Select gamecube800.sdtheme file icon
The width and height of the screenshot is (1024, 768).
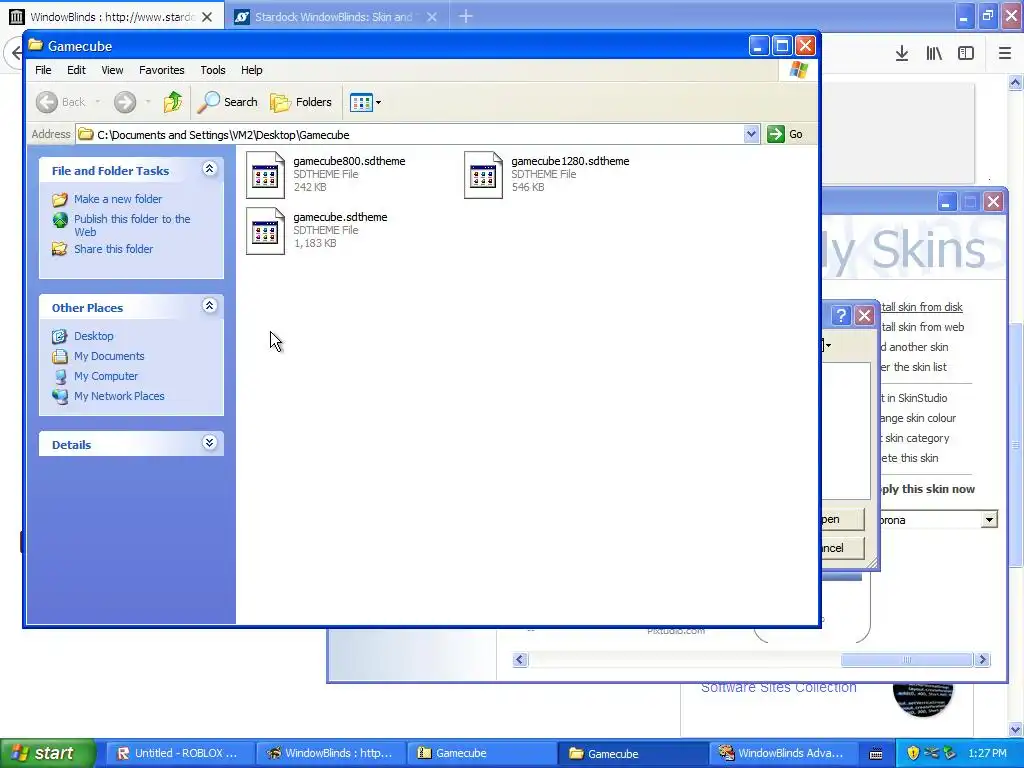click(x=265, y=174)
